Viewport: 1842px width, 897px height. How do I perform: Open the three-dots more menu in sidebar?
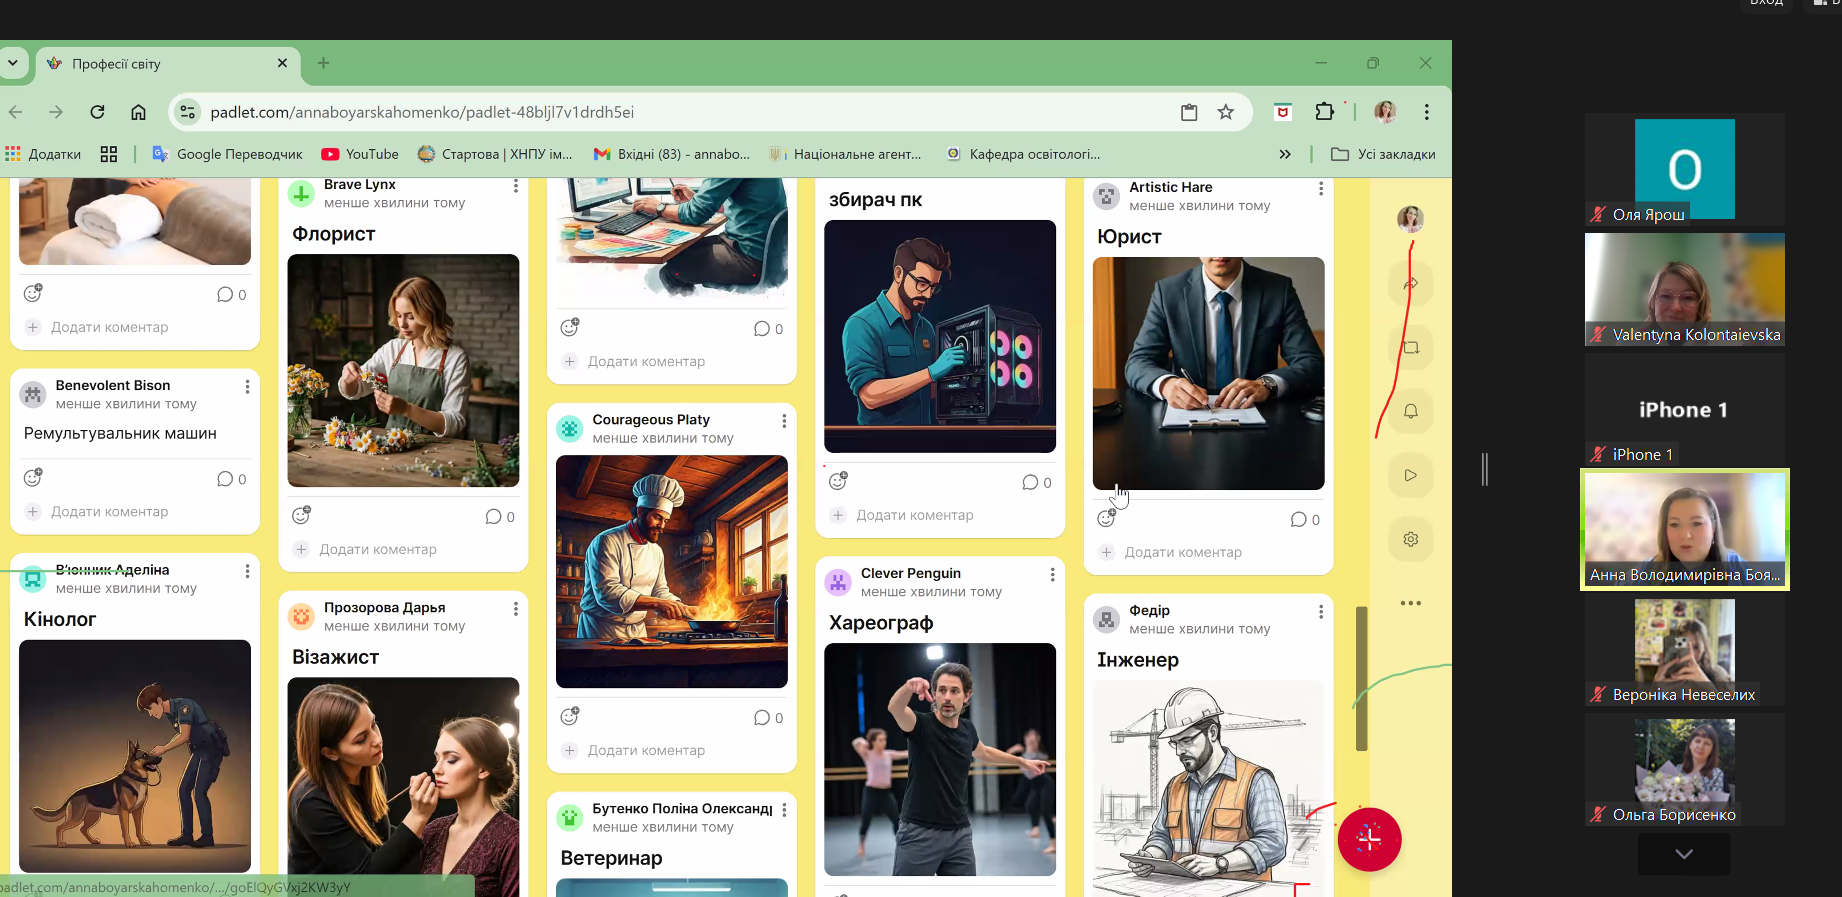coord(1410,603)
